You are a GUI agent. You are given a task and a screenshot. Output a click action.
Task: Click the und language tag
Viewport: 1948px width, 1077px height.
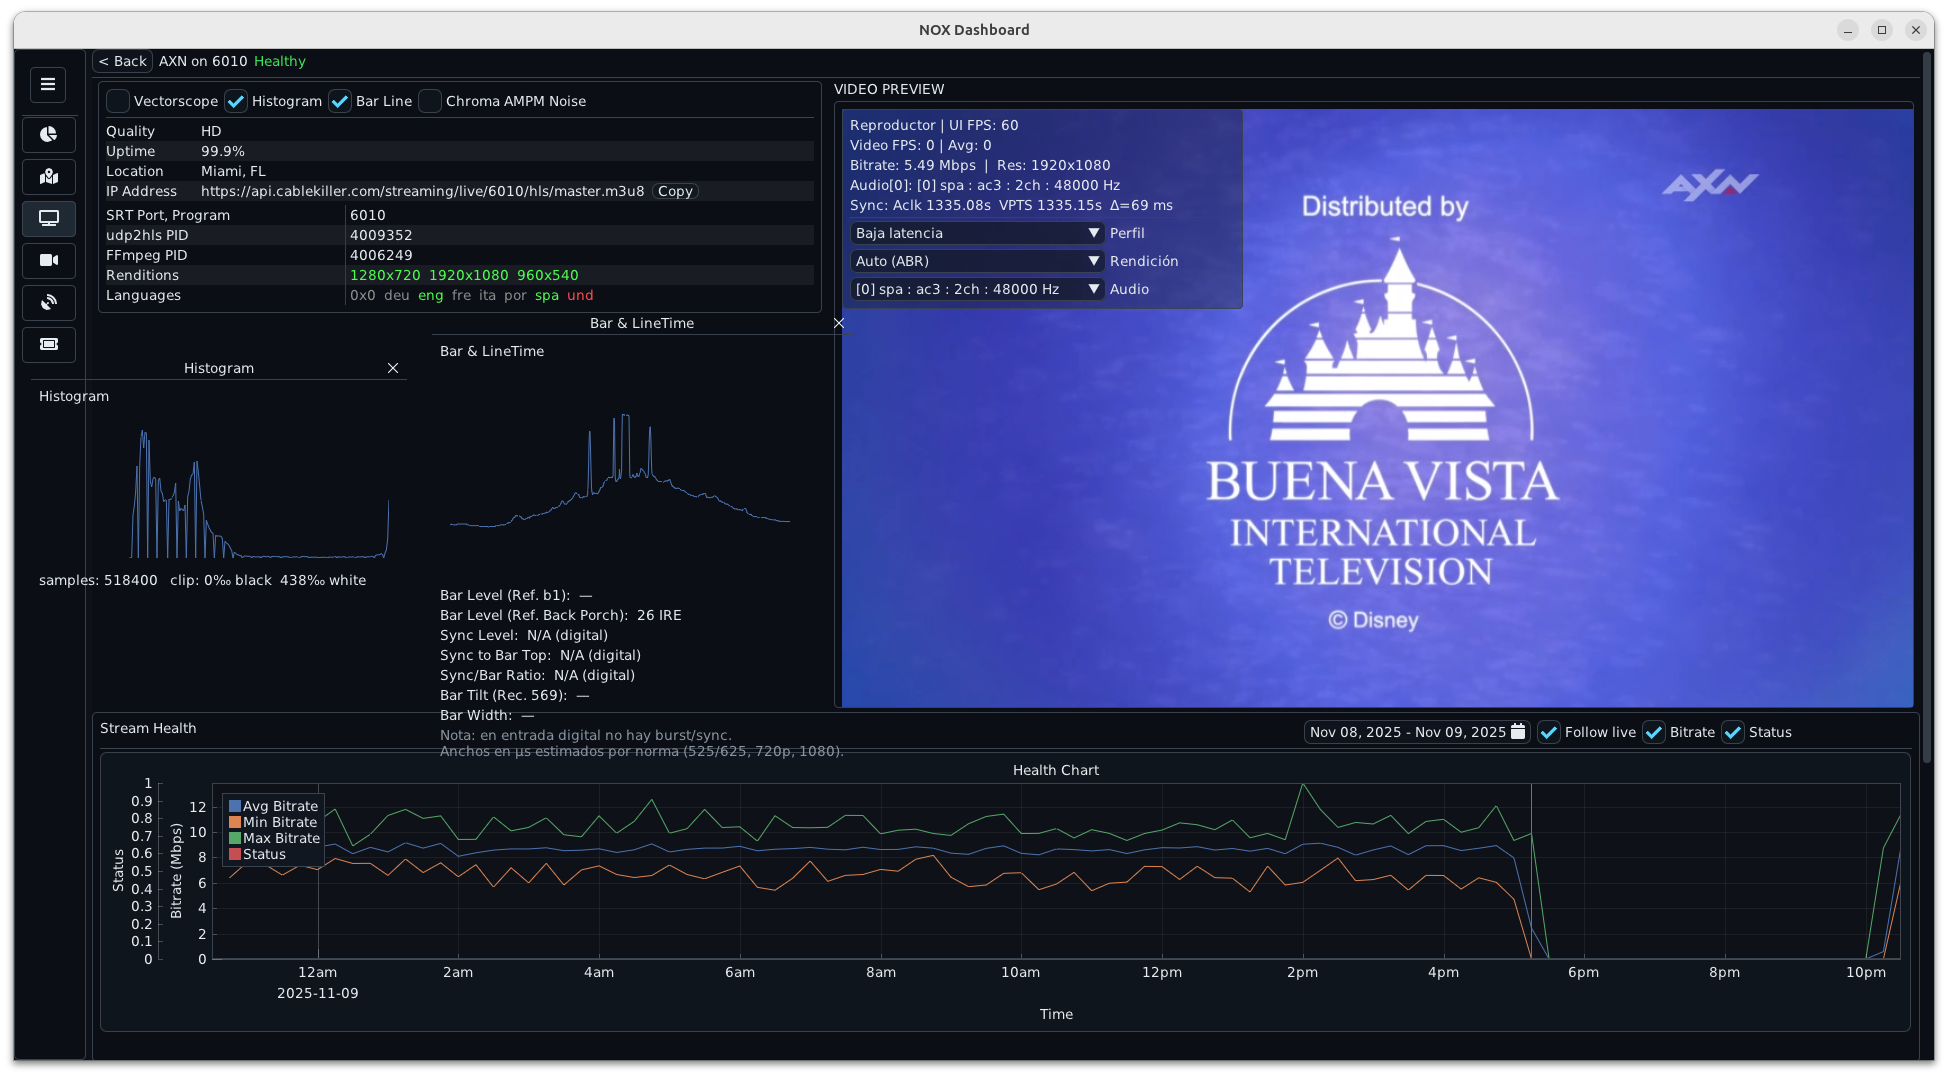[580, 295]
